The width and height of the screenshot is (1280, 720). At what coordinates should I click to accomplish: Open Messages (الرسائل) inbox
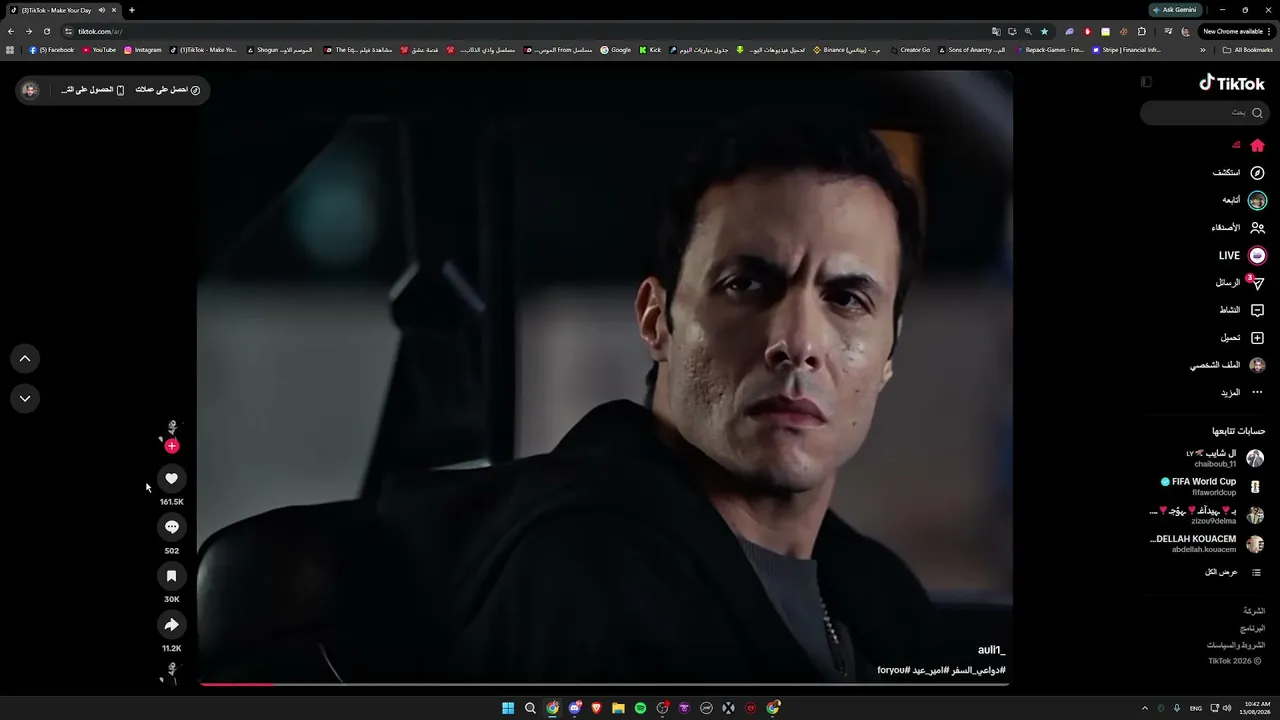coord(1240,283)
